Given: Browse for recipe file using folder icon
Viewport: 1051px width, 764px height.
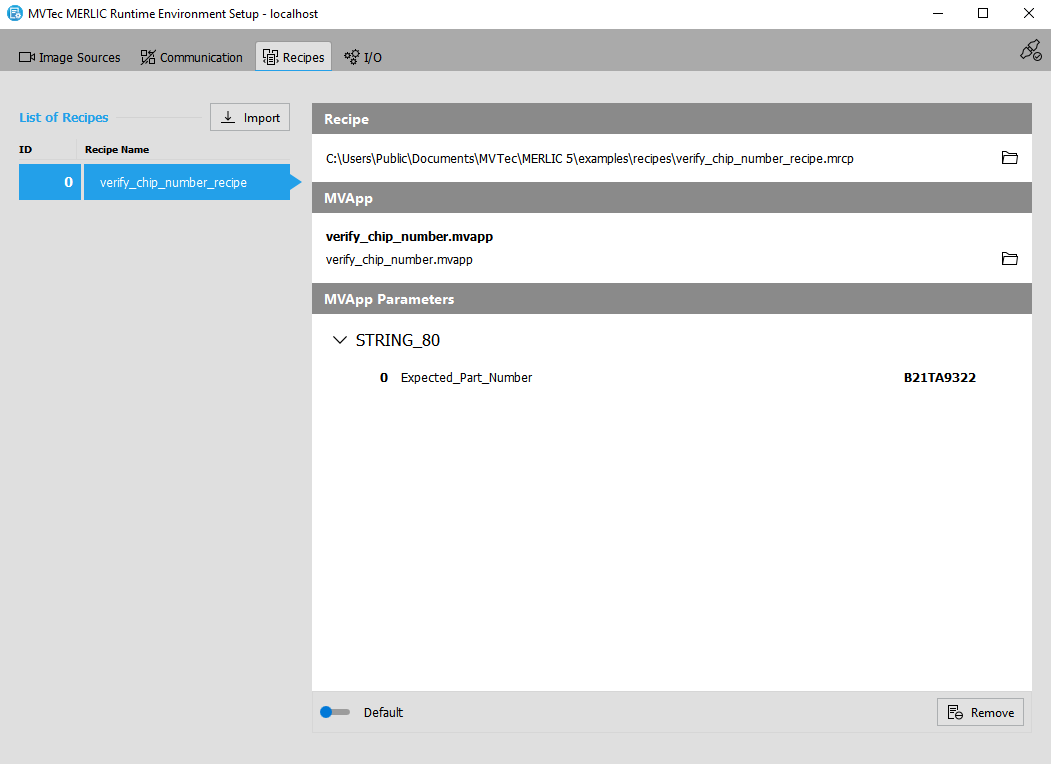Looking at the screenshot, I should pyautogui.click(x=1009, y=158).
